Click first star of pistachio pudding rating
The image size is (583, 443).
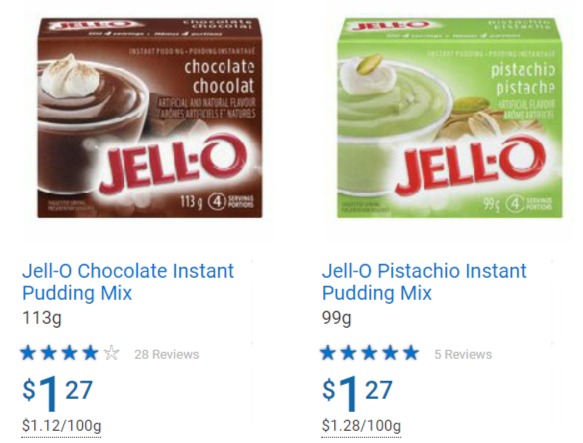click(x=328, y=353)
